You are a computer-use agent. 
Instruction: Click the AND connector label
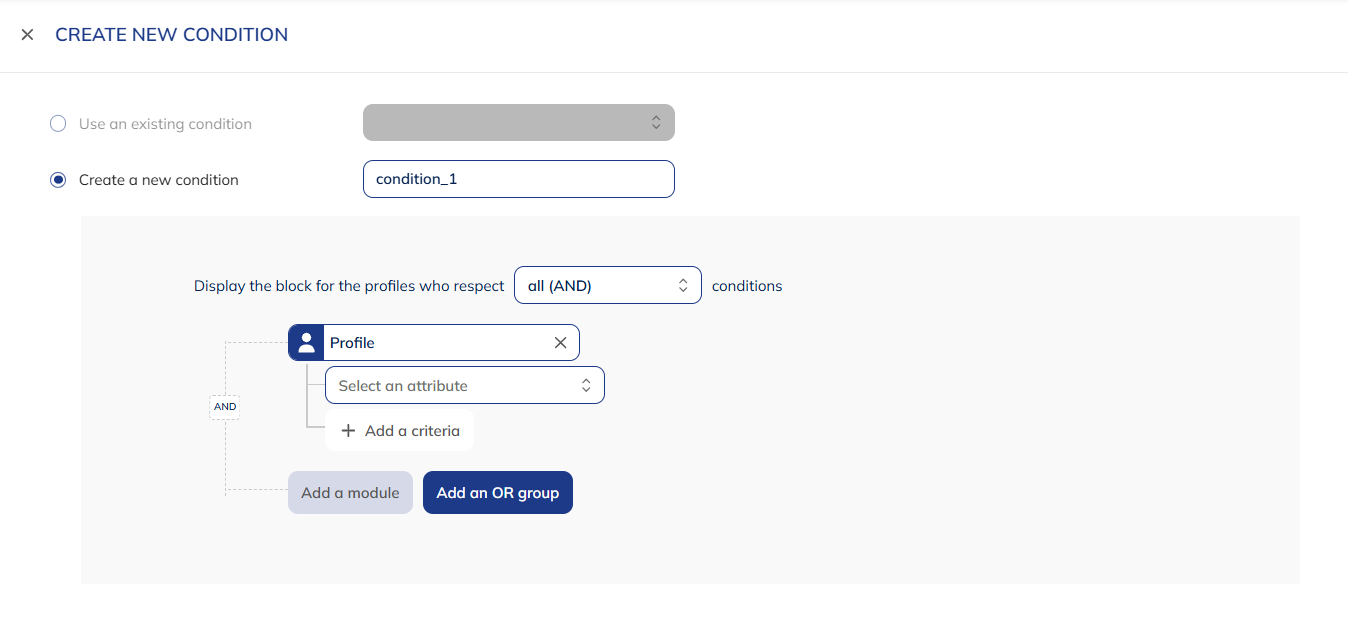coord(225,406)
